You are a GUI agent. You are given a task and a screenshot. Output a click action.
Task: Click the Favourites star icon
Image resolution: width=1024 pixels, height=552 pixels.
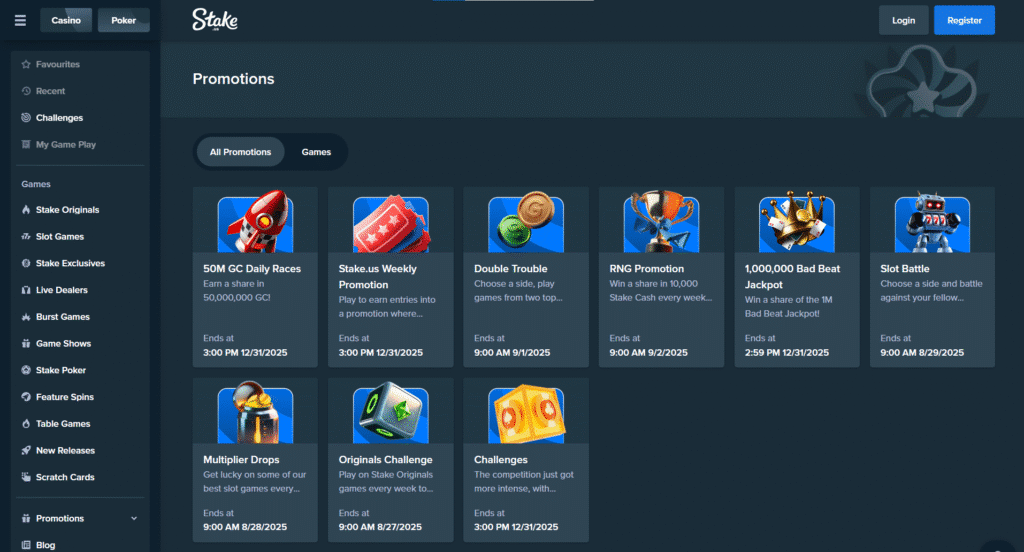pos(26,64)
